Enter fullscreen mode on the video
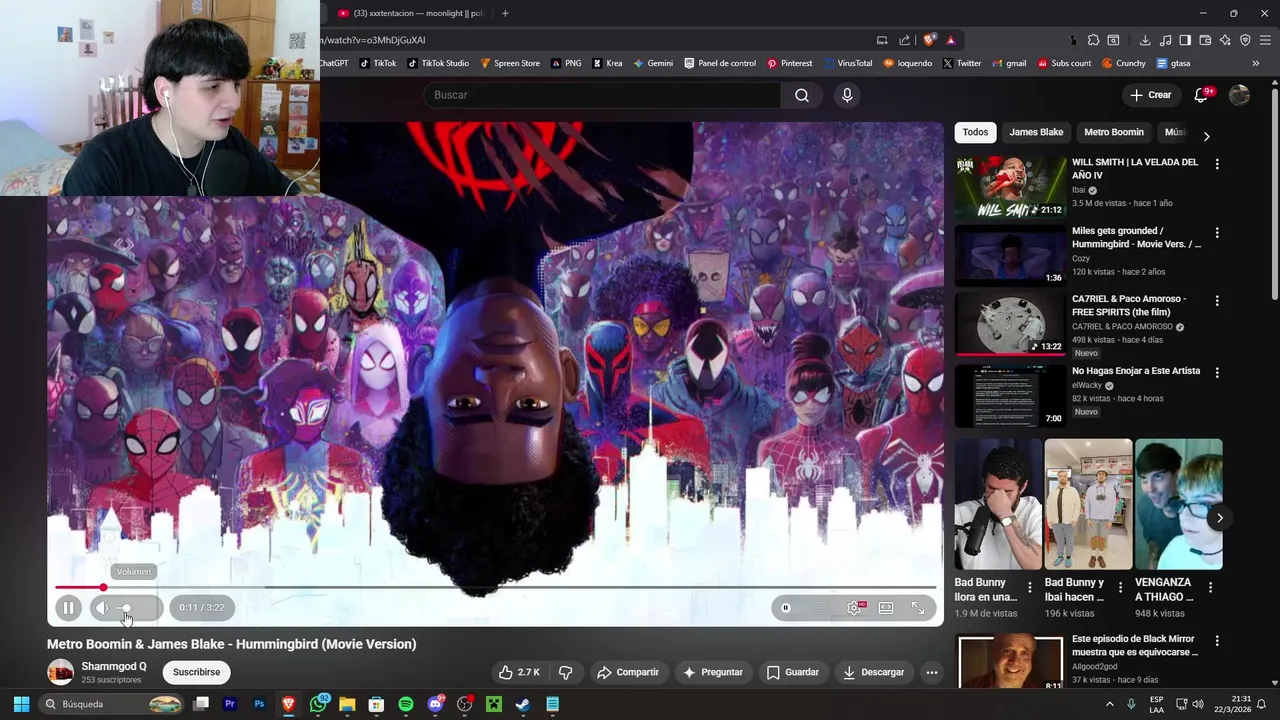This screenshot has width=1280, height=720. [918, 607]
